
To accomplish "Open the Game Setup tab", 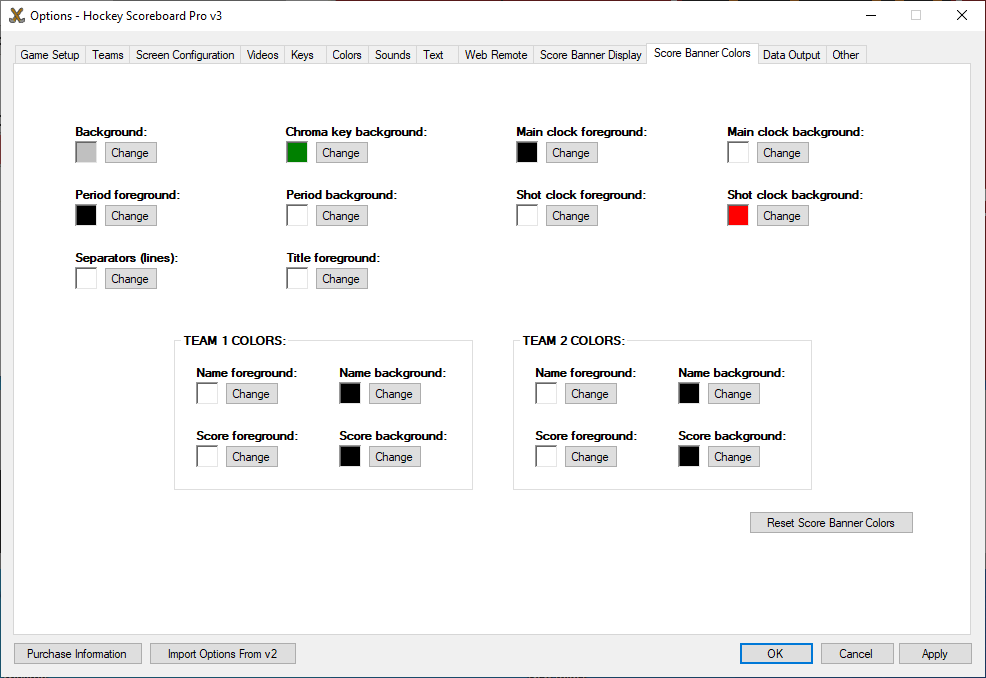I will (50, 55).
